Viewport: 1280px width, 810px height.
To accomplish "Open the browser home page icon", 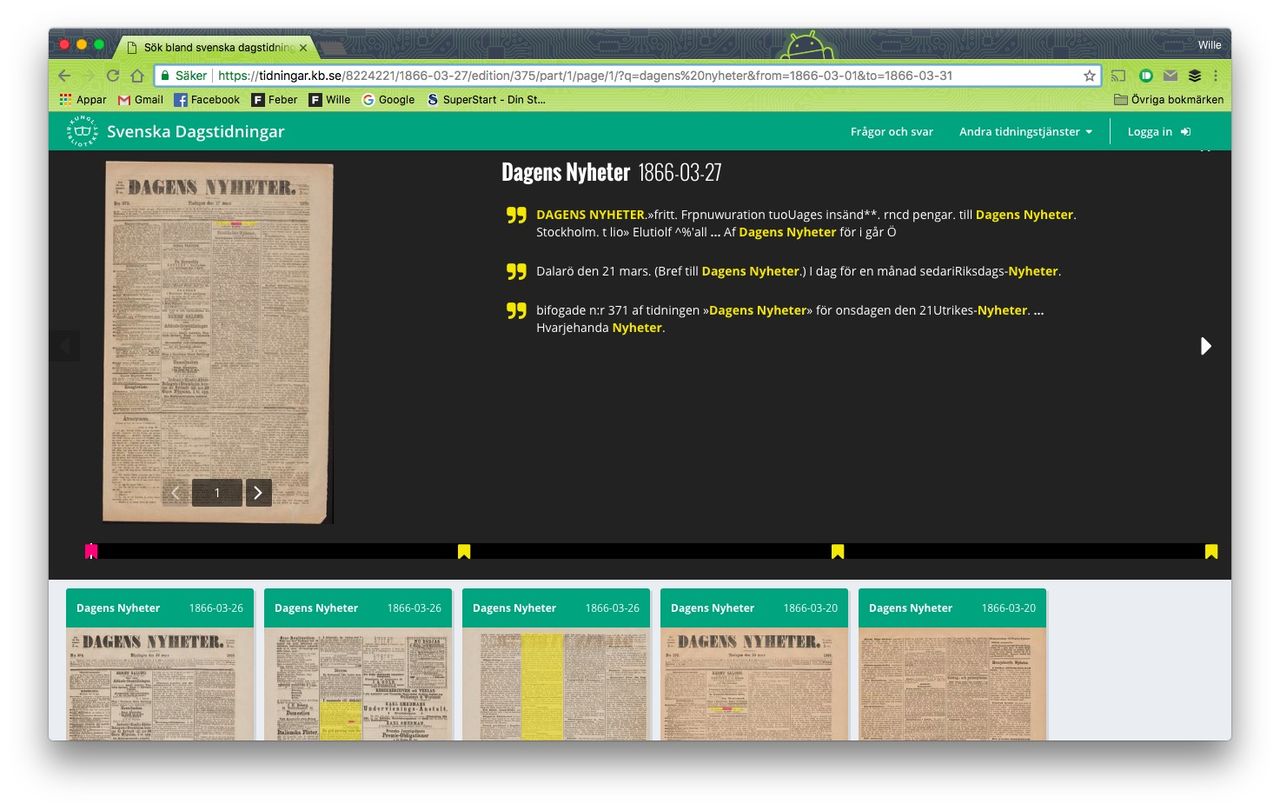I will pos(137,76).
